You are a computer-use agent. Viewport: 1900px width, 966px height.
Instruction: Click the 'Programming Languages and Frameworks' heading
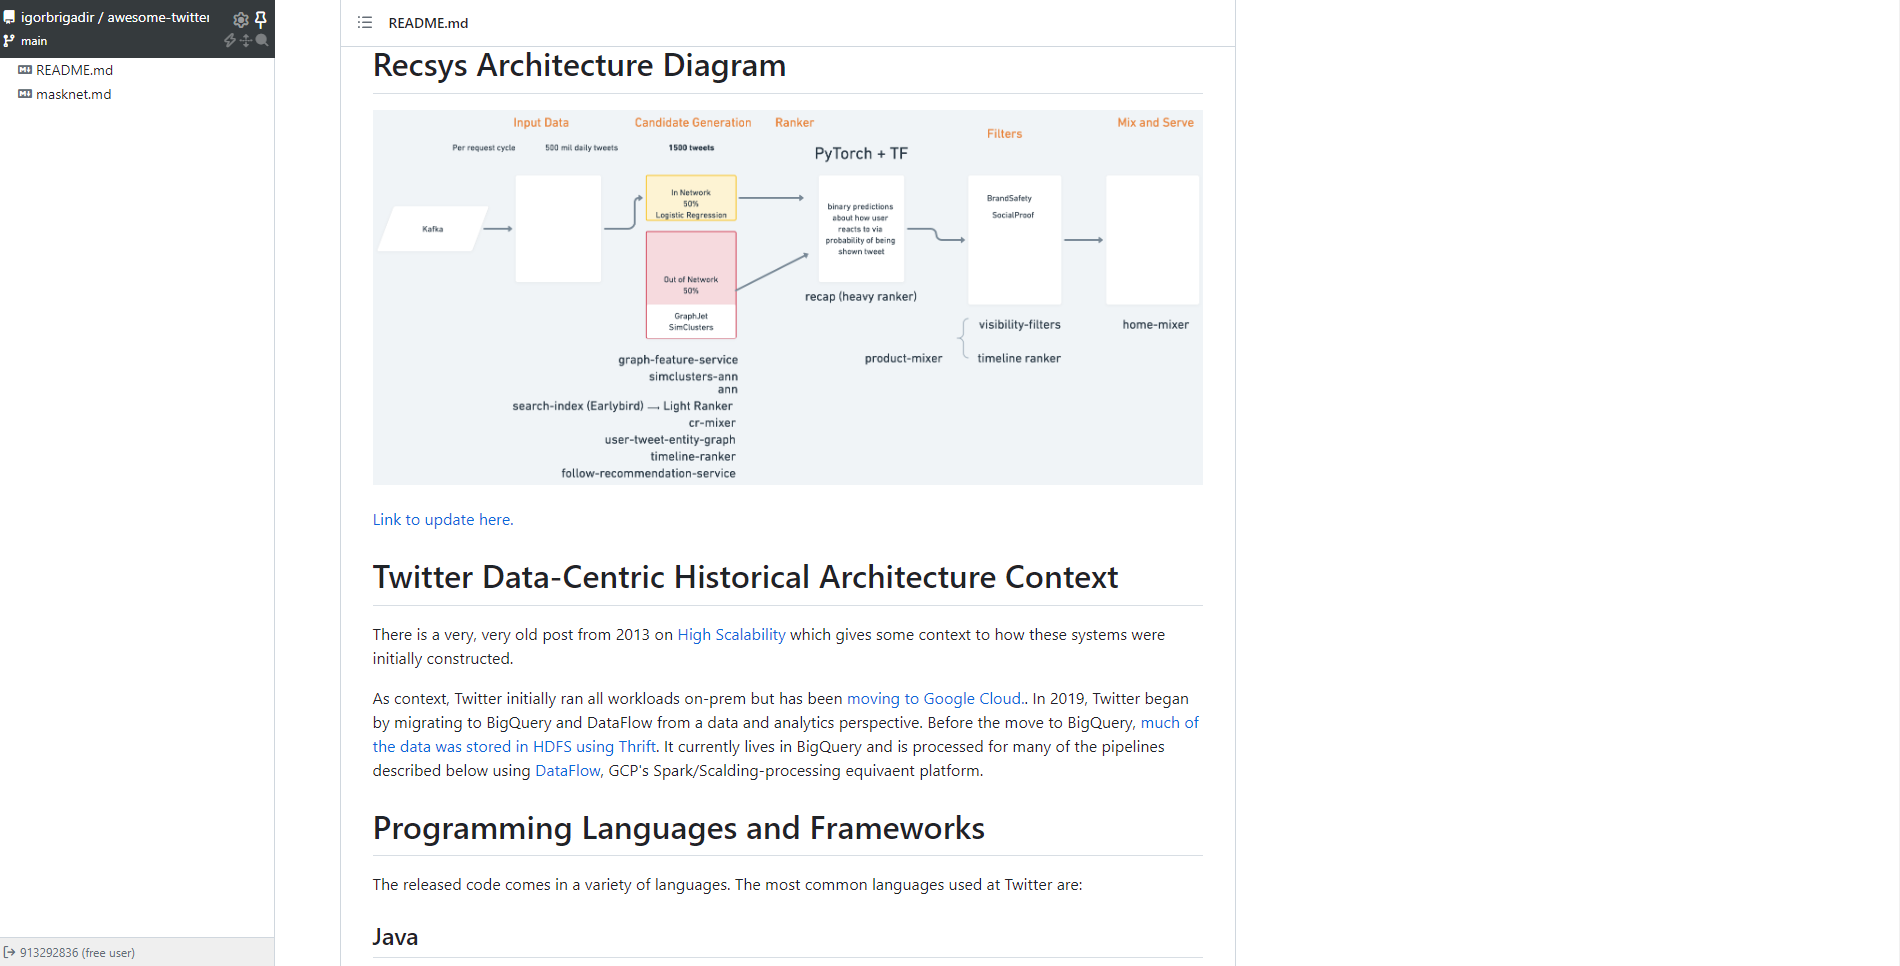point(679,829)
